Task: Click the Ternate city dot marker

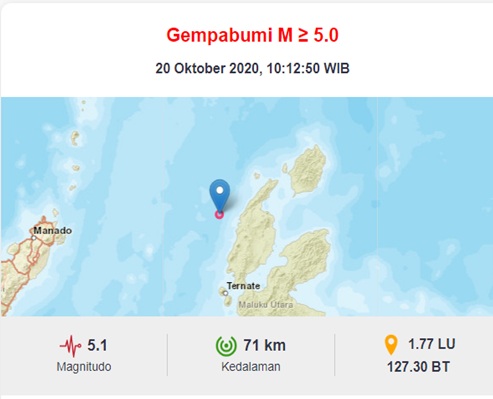Action: click(x=226, y=293)
